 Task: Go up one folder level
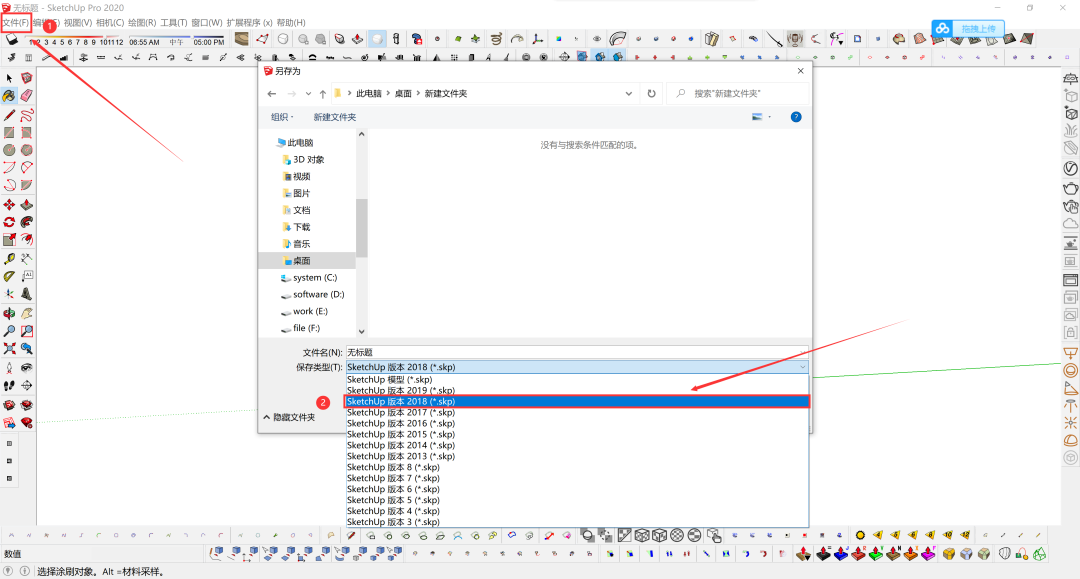(x=322, y=94)
